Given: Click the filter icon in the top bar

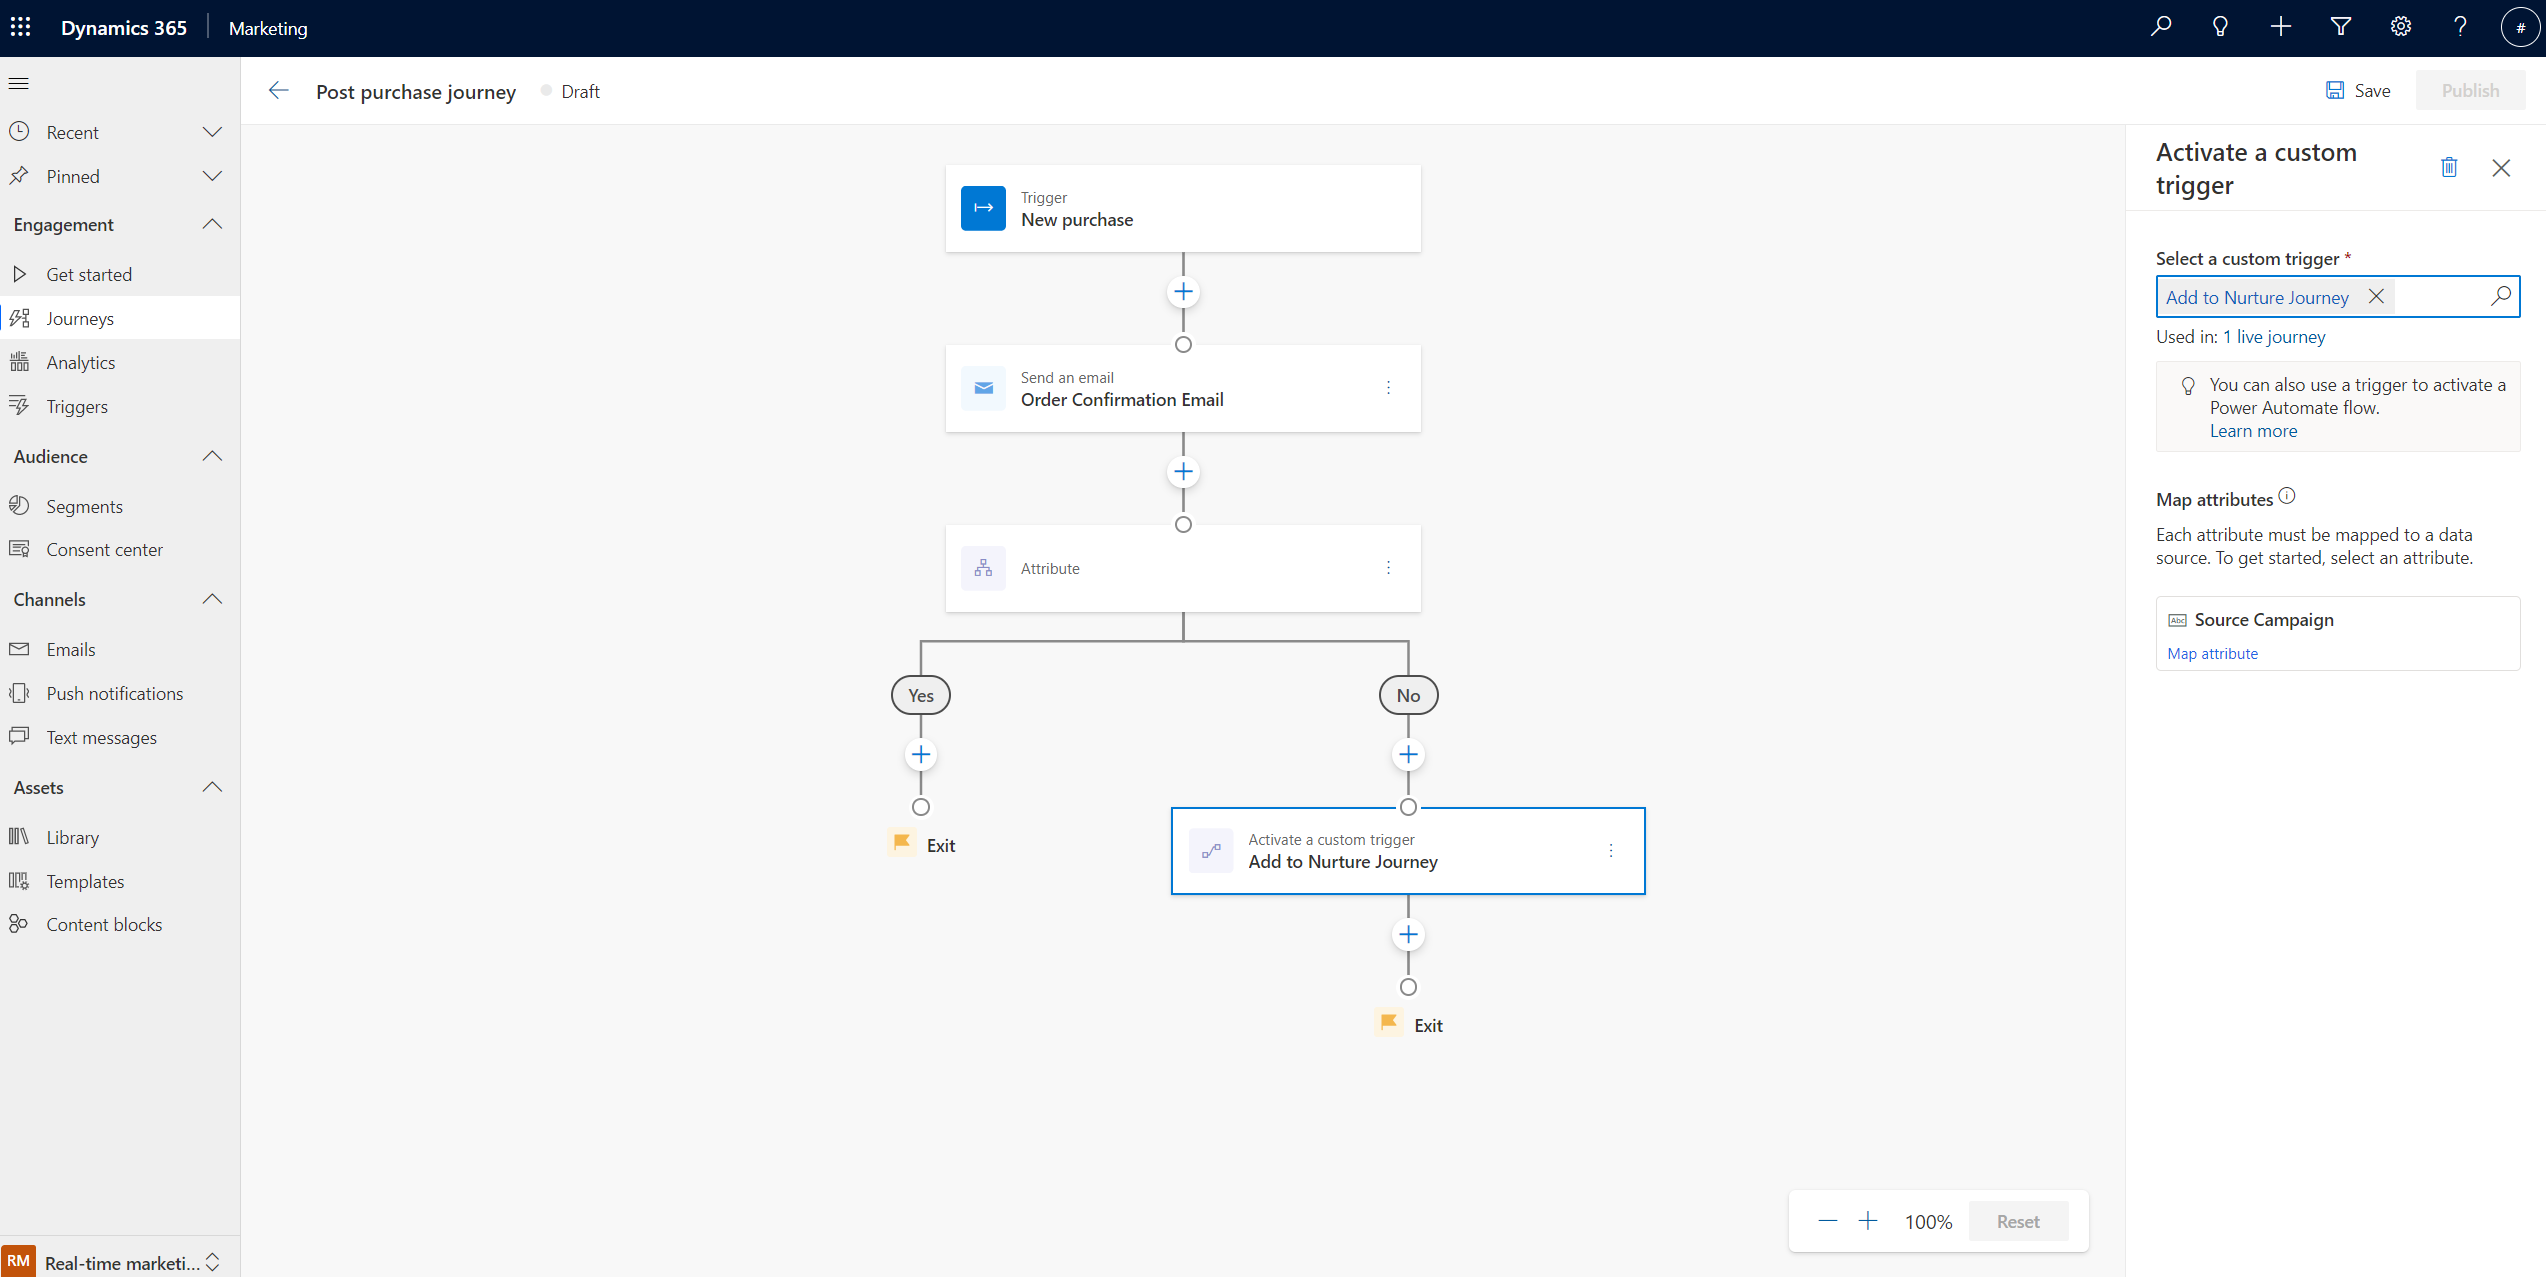Looking at the screenshot, I should [x=2341, y=28].
